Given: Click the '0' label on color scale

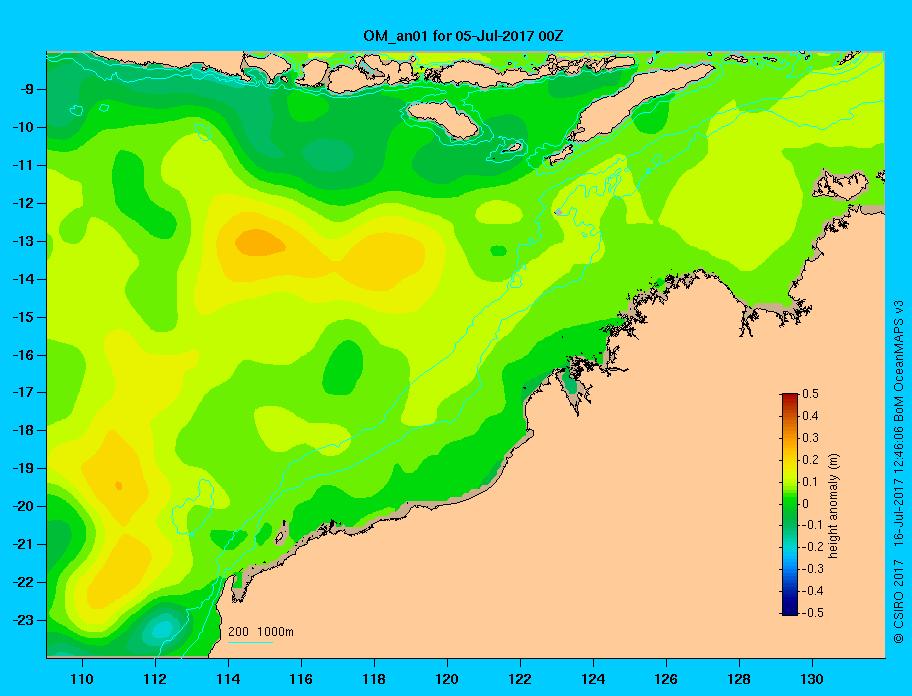Looking at the screenshot, I should [806, 504].
